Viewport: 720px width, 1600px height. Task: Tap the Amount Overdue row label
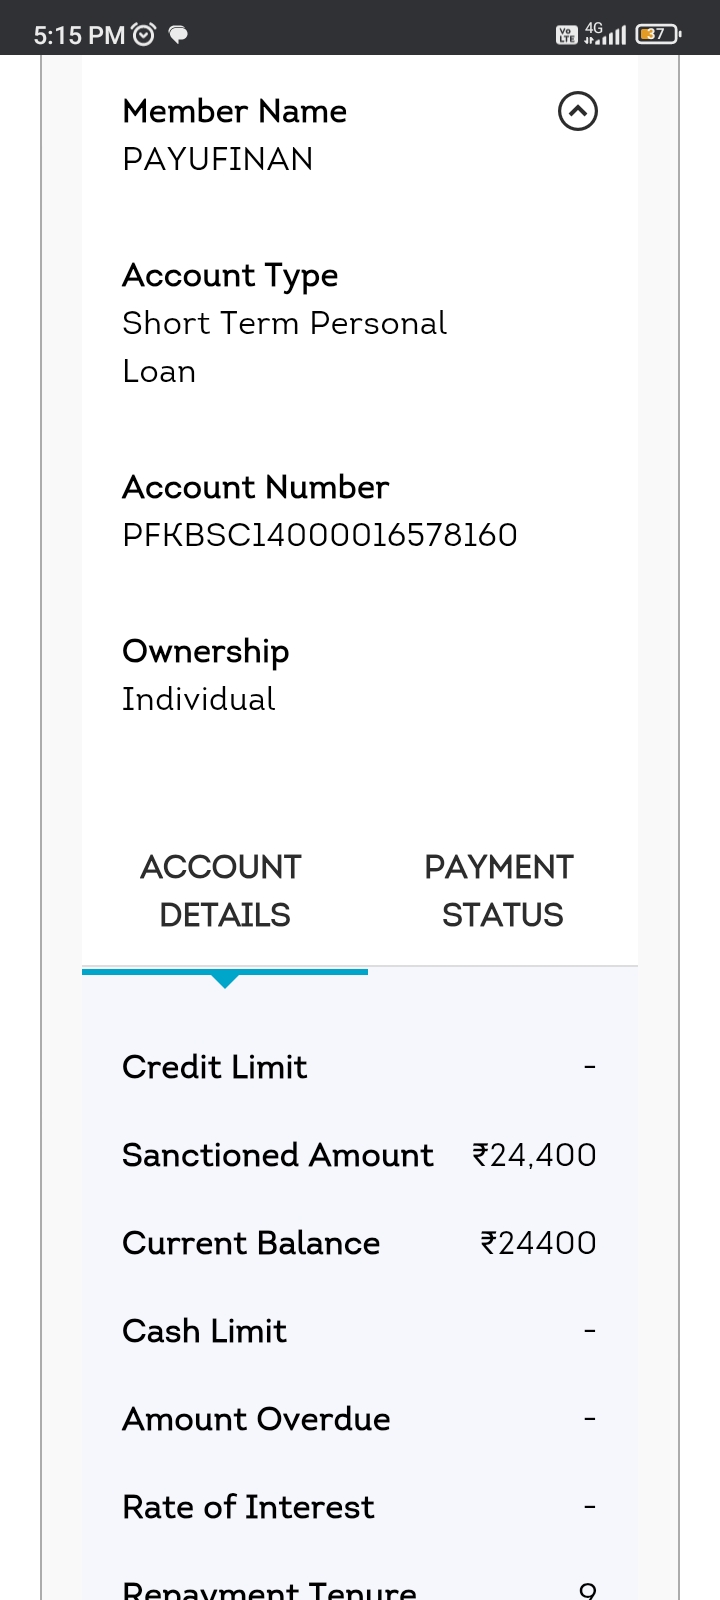tap(256, 1419)
